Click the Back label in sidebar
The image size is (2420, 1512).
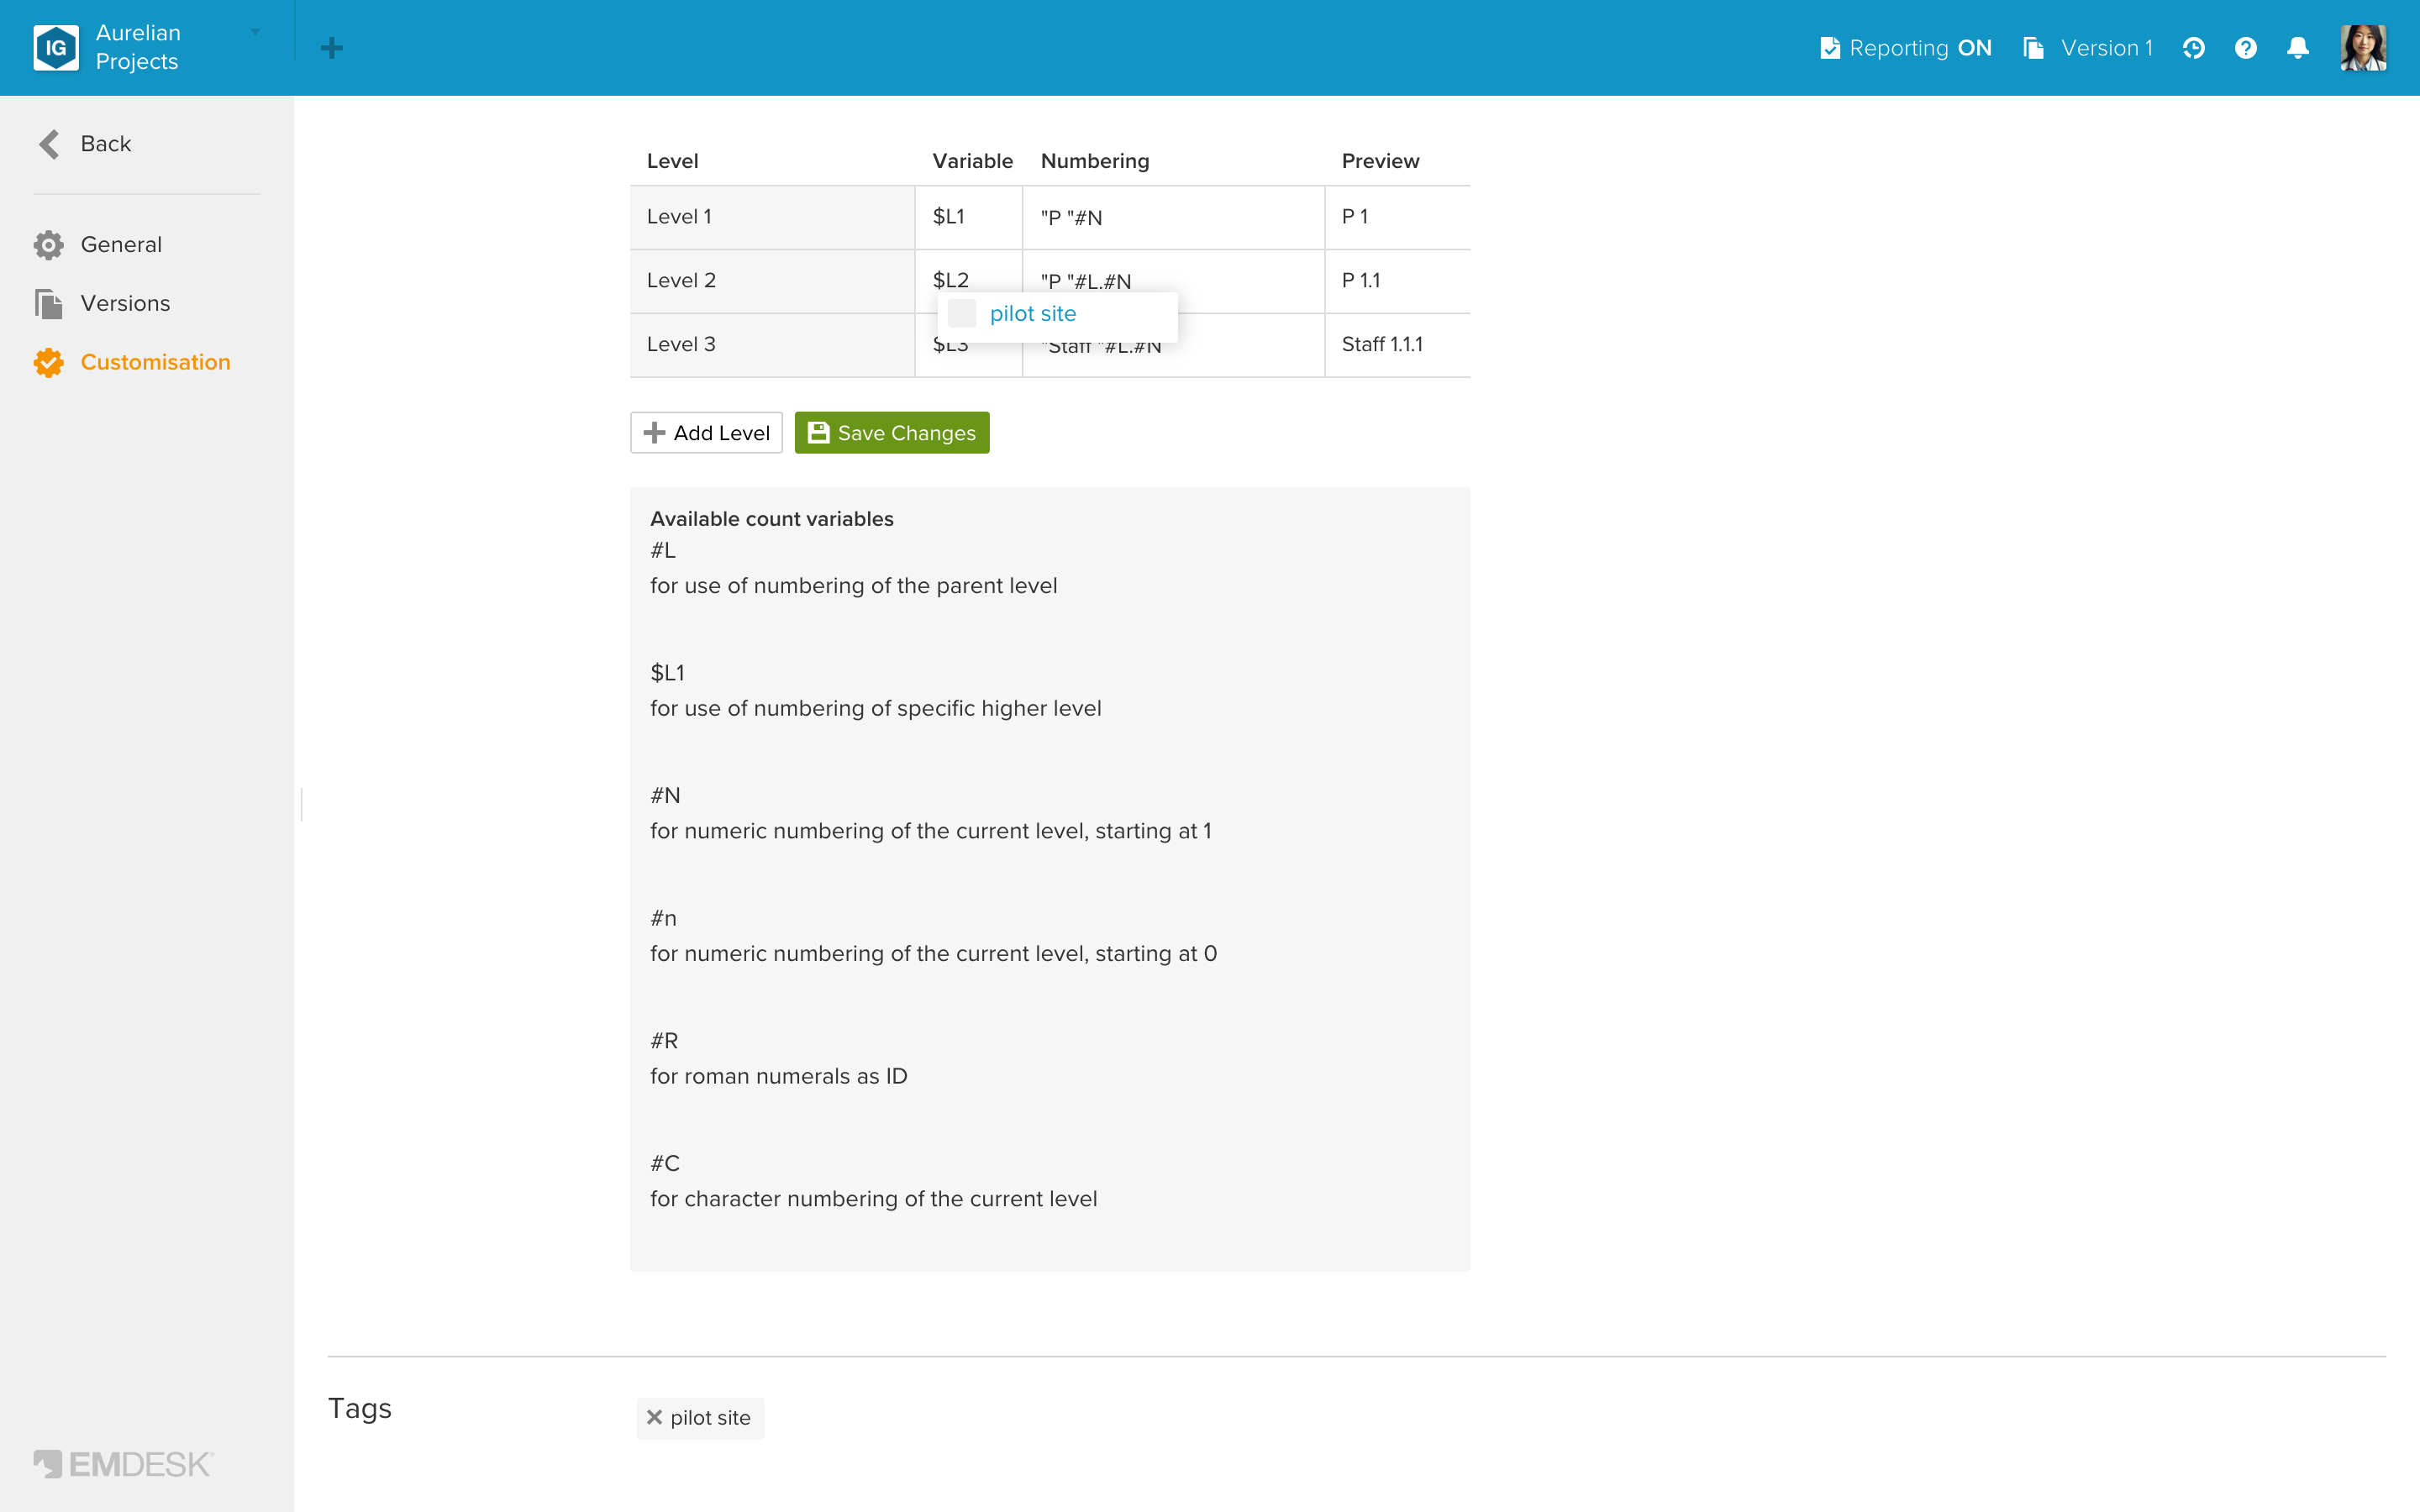(x=105, y=144)
